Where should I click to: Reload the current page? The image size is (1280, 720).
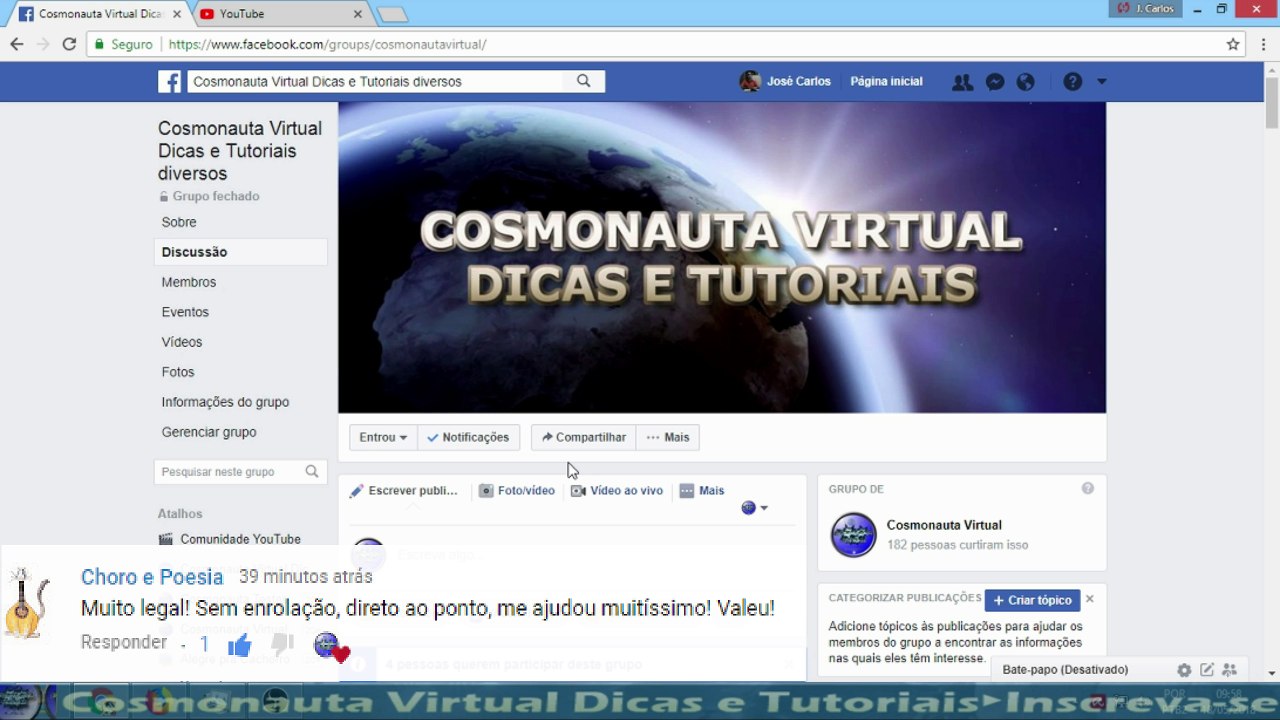pos(69,44)
